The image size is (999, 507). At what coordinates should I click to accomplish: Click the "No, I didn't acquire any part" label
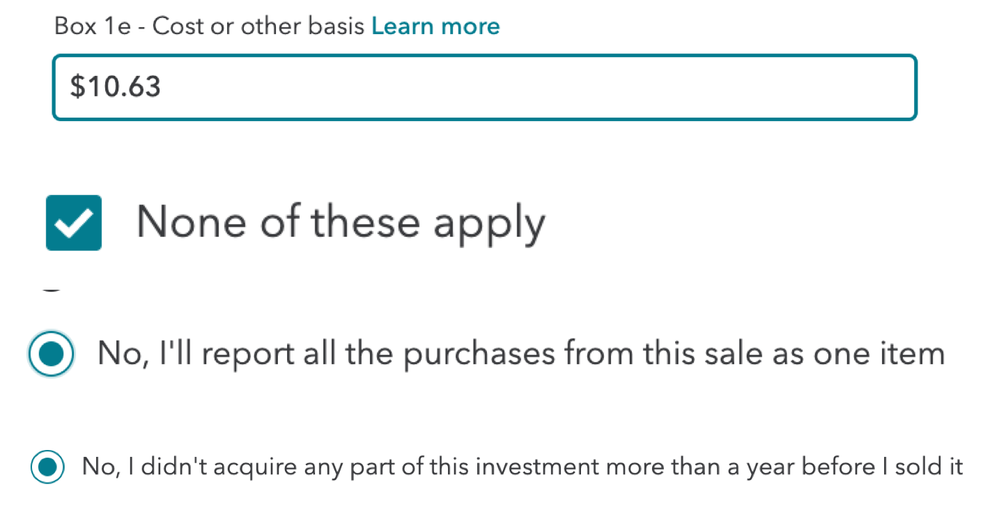522,467
